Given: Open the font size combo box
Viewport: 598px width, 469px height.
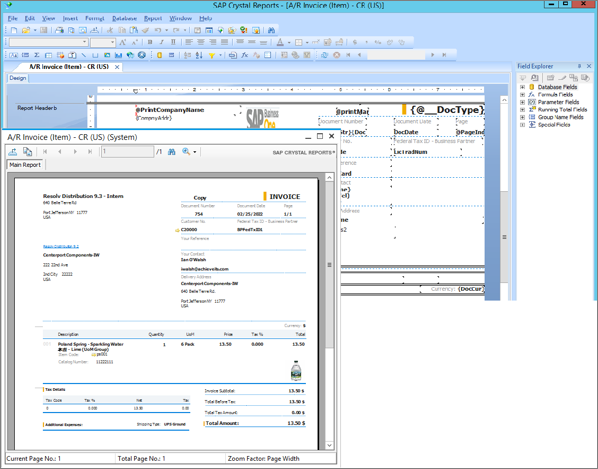Looking at the screenshot, I should click(x=103, y=42).
